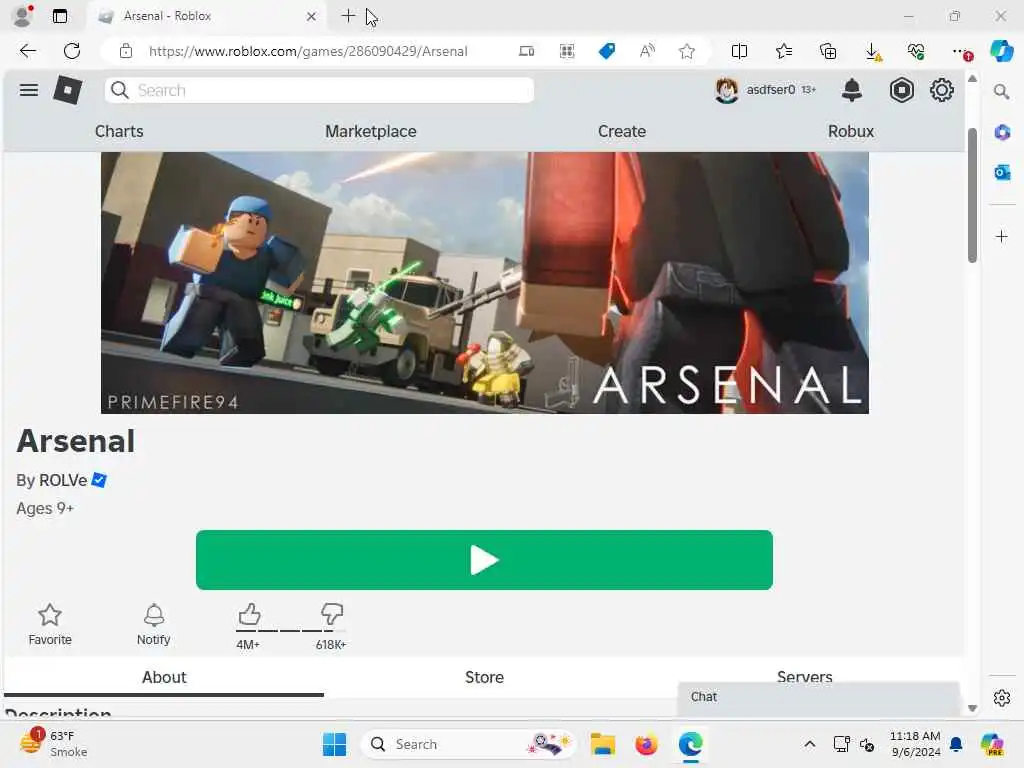Viewport: 1024px width, 768px height.
Task: Open the Downloads icon
Action: [872, 52]
